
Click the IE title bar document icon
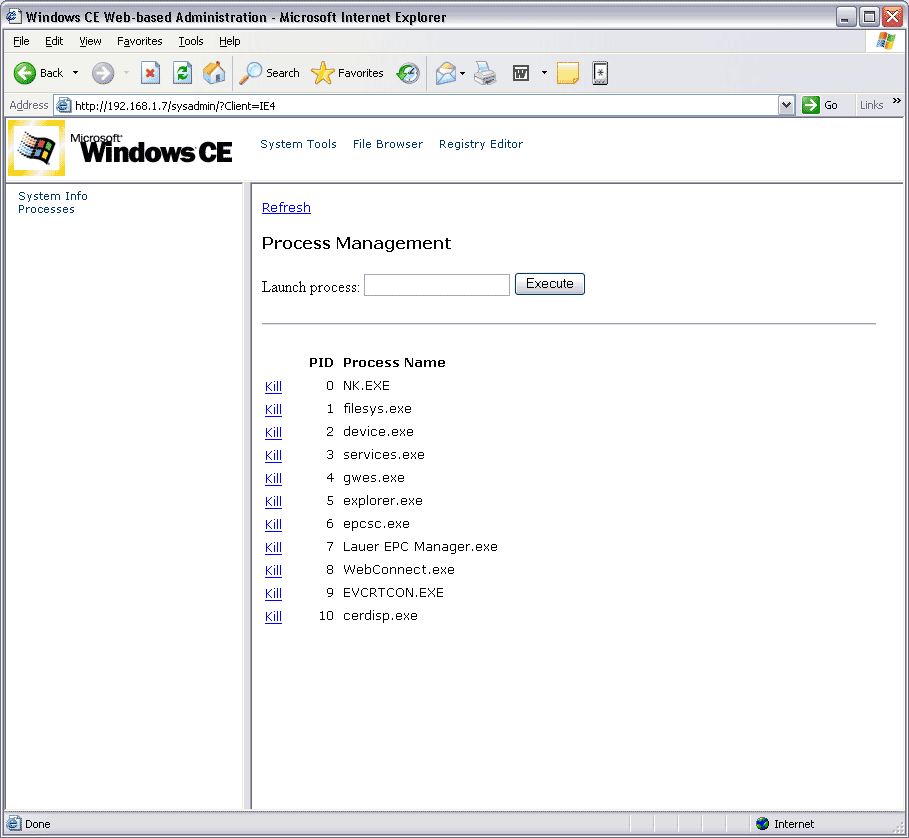14,16
